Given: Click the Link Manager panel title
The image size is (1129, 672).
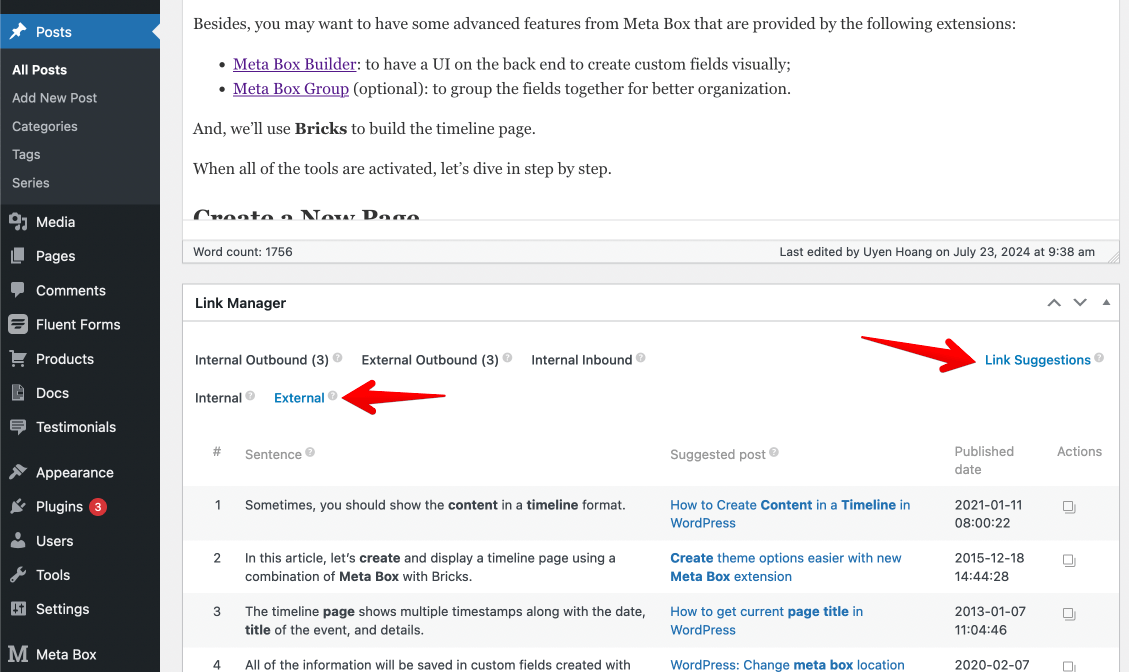Looking at the screenshot, I should (240, 303).
